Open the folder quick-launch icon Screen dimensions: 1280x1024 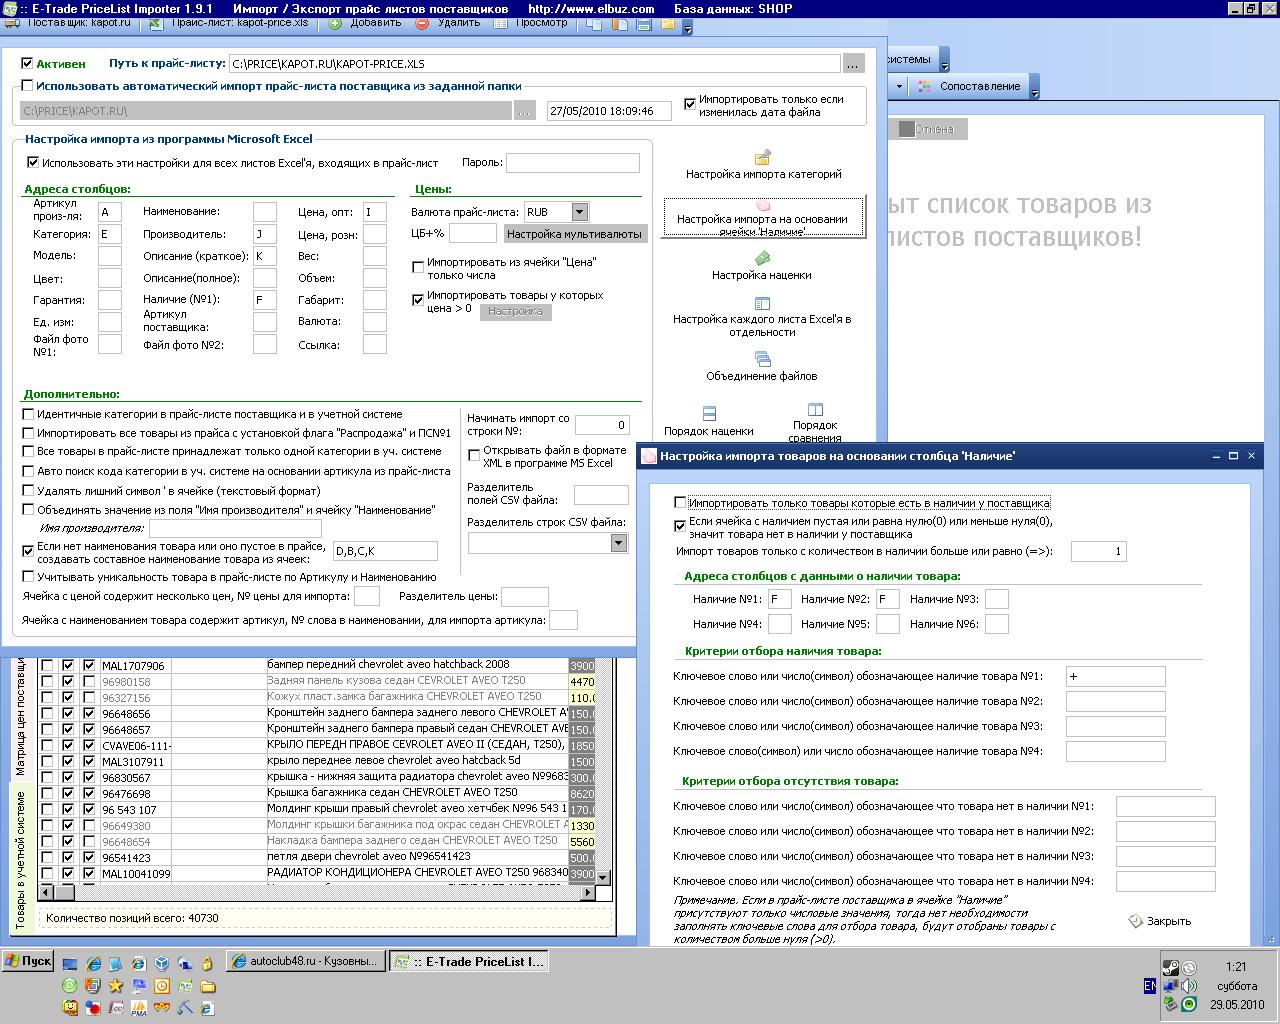[208, 986]
